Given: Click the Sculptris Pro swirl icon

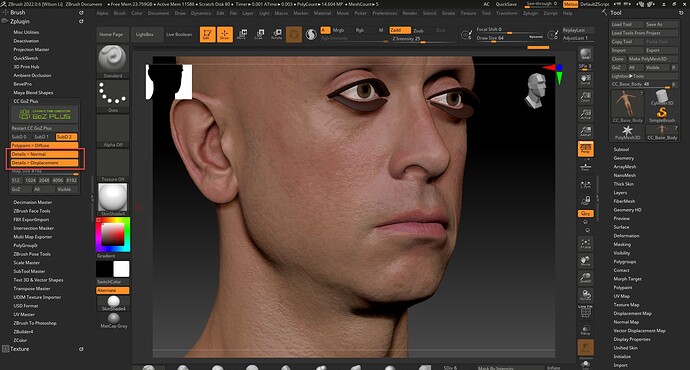Looking at the screenshot, I should pyautogui.click(x=311, y=34).
